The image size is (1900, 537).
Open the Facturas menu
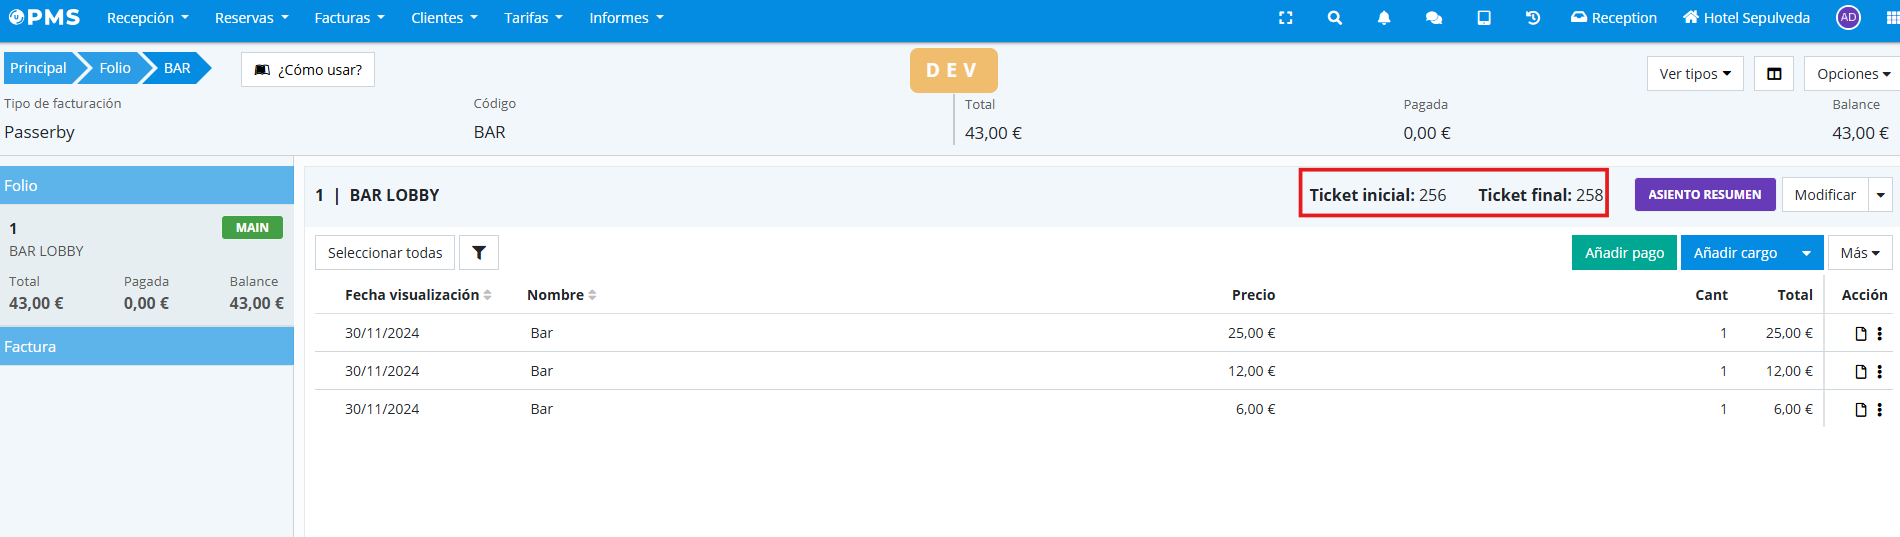(349, 18)
